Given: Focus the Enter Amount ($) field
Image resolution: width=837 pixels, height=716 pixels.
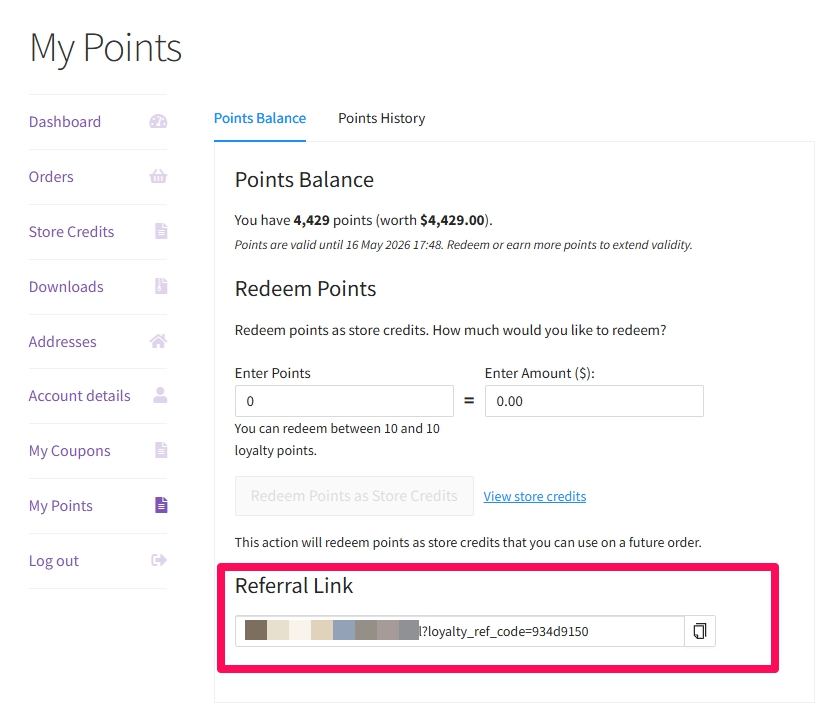Looking at the screenshot, I should click(x=594, y=401).
